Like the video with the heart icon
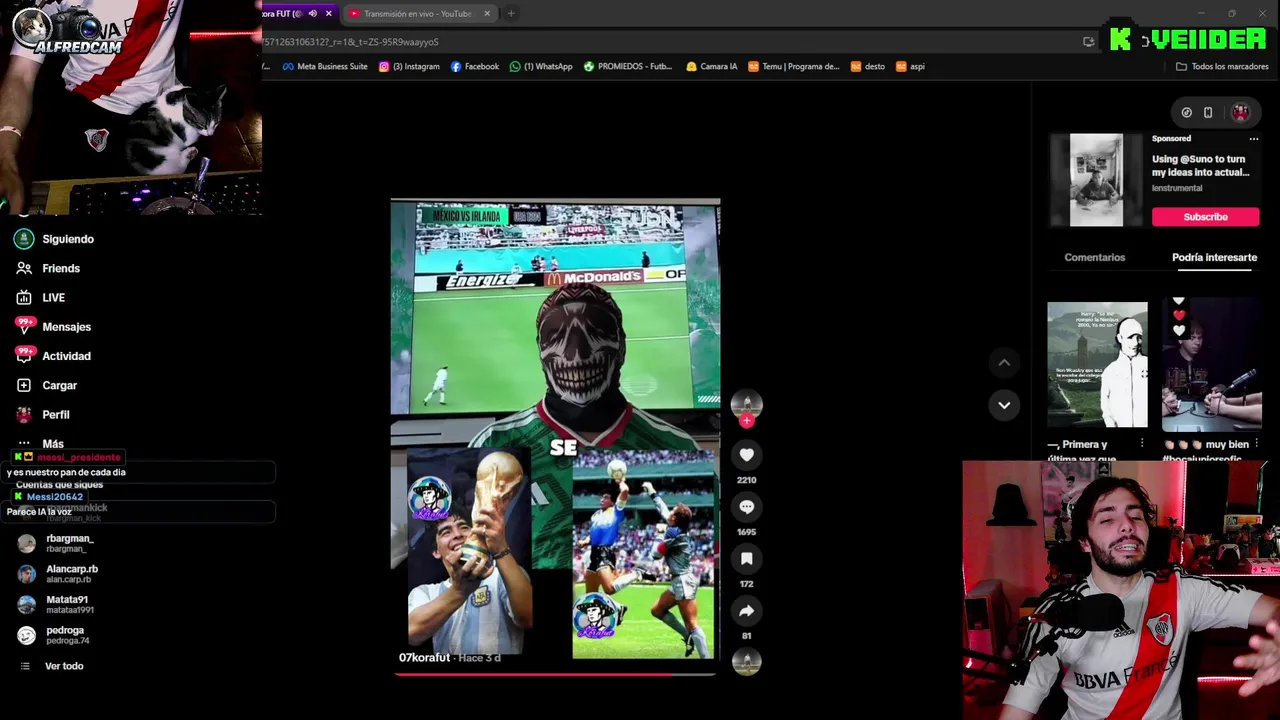1280x720 pixels. [x=746, y=455]
